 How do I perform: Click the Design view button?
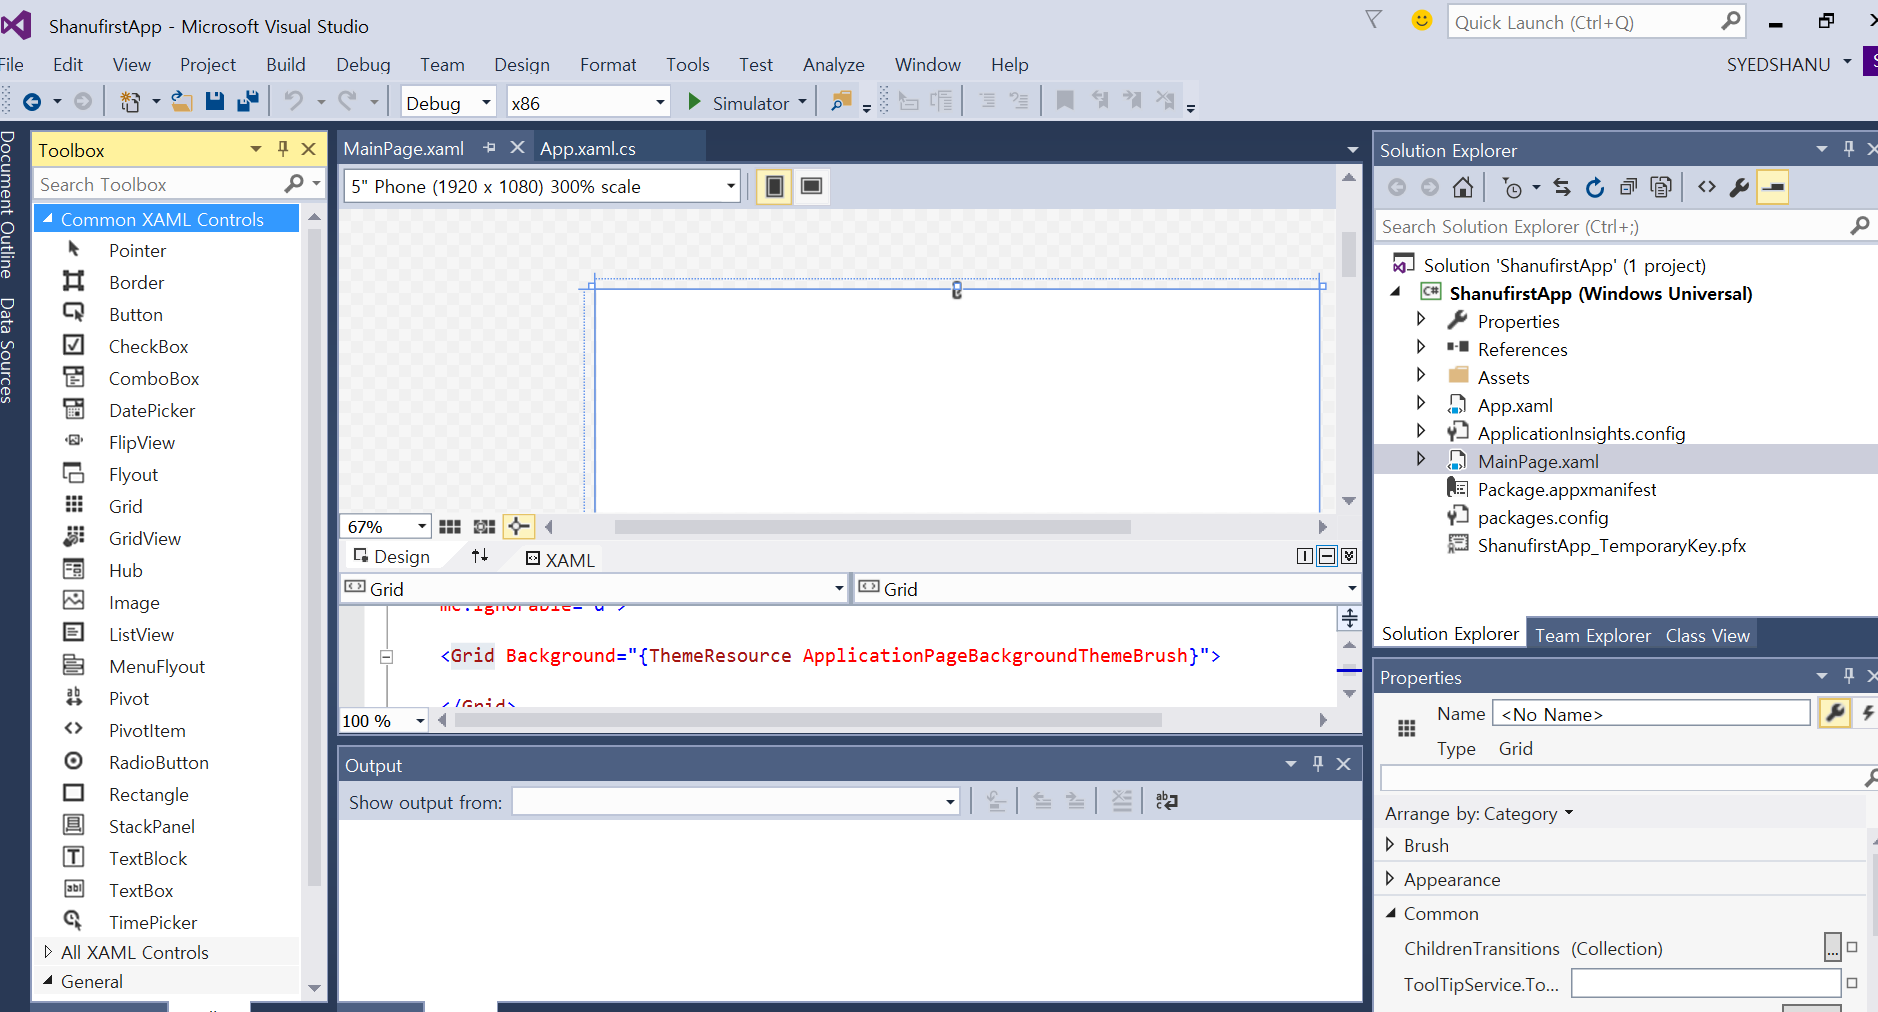point(392,556)
